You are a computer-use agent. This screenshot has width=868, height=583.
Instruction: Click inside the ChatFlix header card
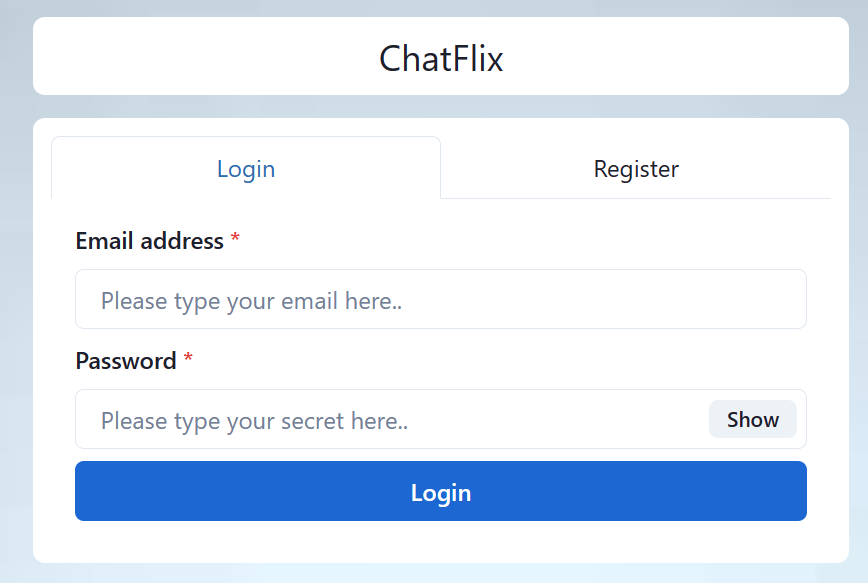point(441,58)
